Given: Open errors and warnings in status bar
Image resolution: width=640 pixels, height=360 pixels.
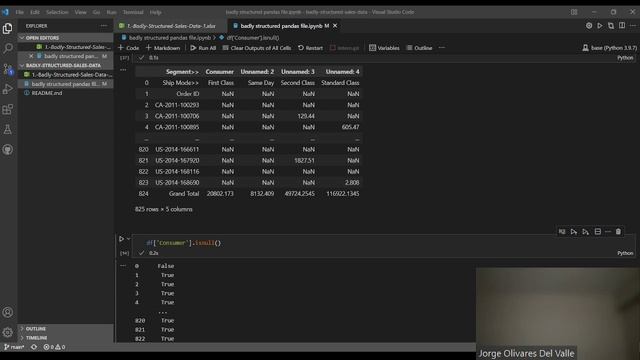Looking at the screenshot, I should [54, 347].
